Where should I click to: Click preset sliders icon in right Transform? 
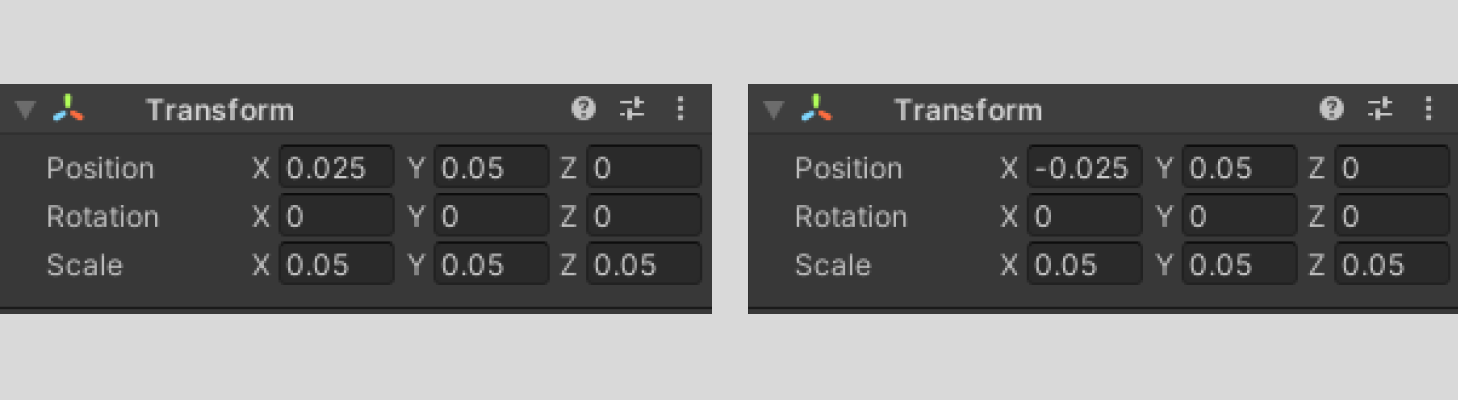[x=1380, y=109]
